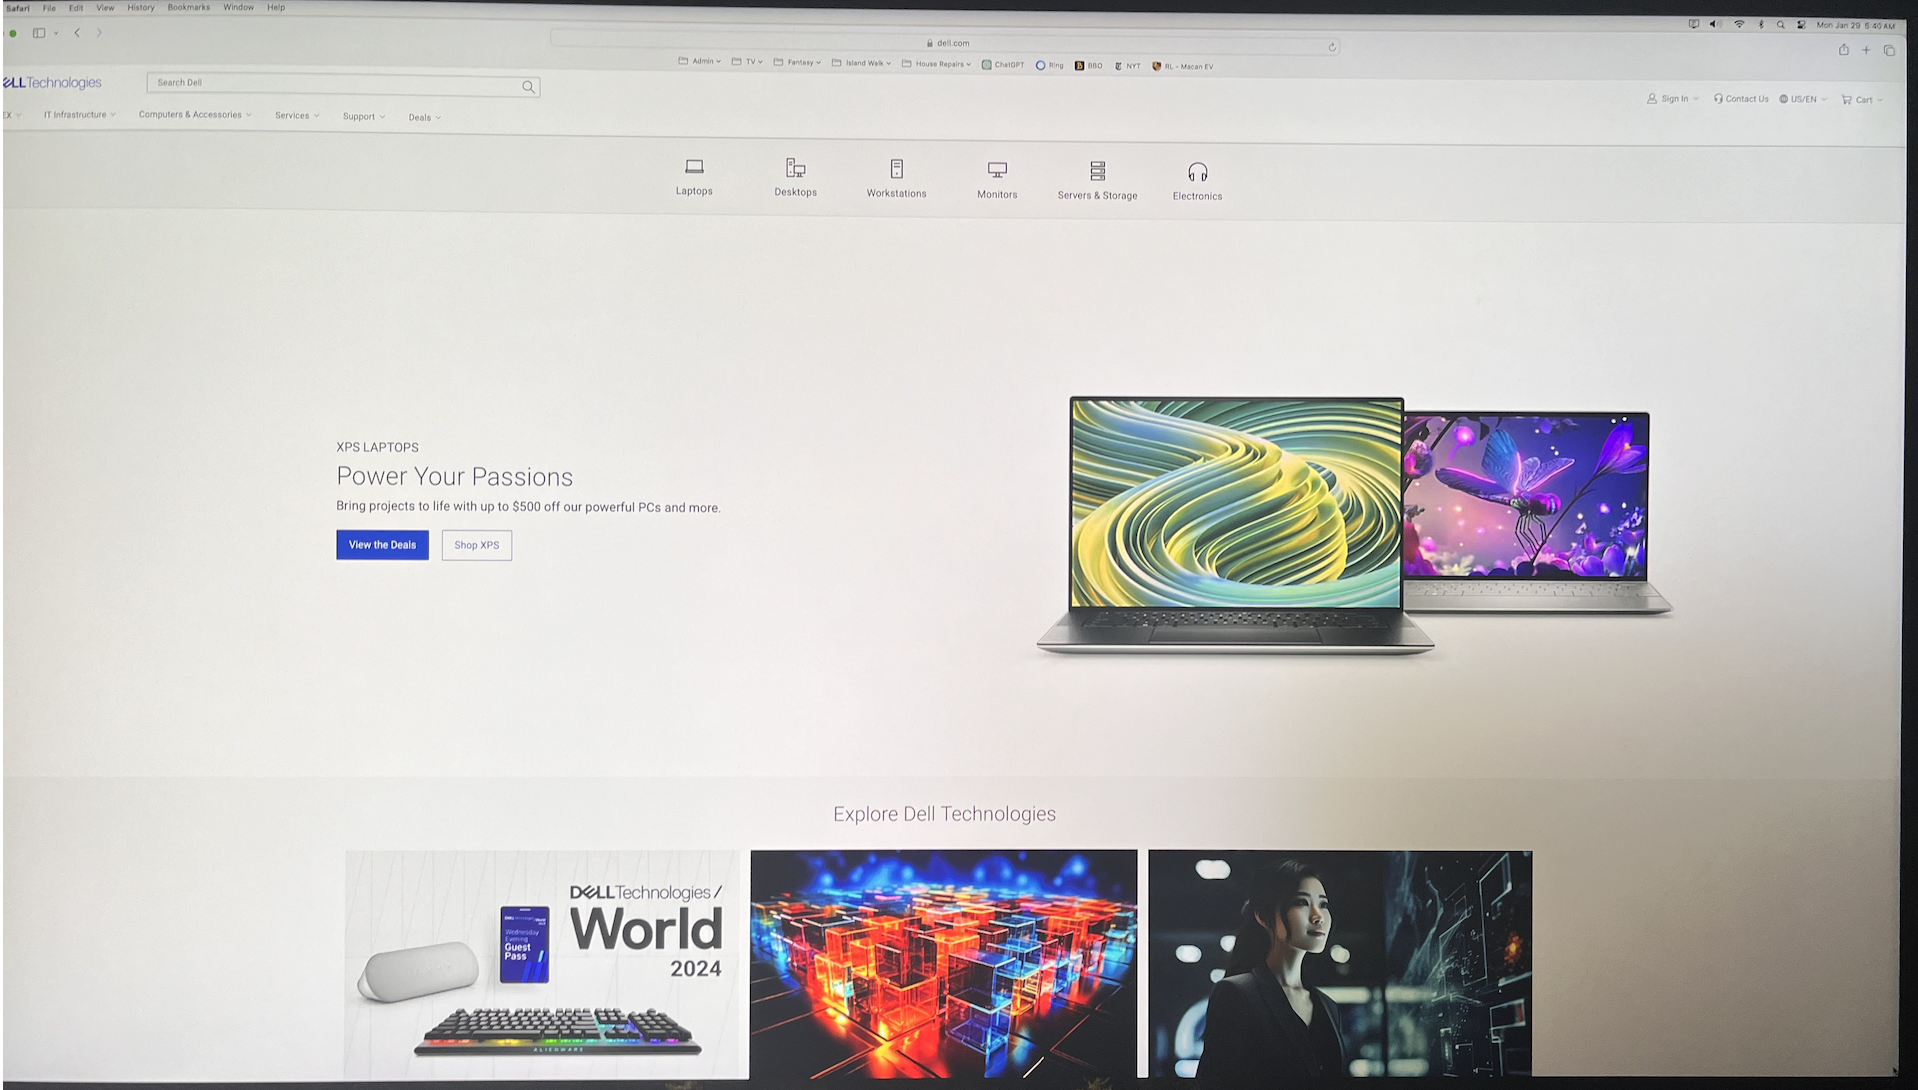Open macOS Spotlight search icon
Image resolution: width=1918 pixels, height=1090 pixels.
1780,25
